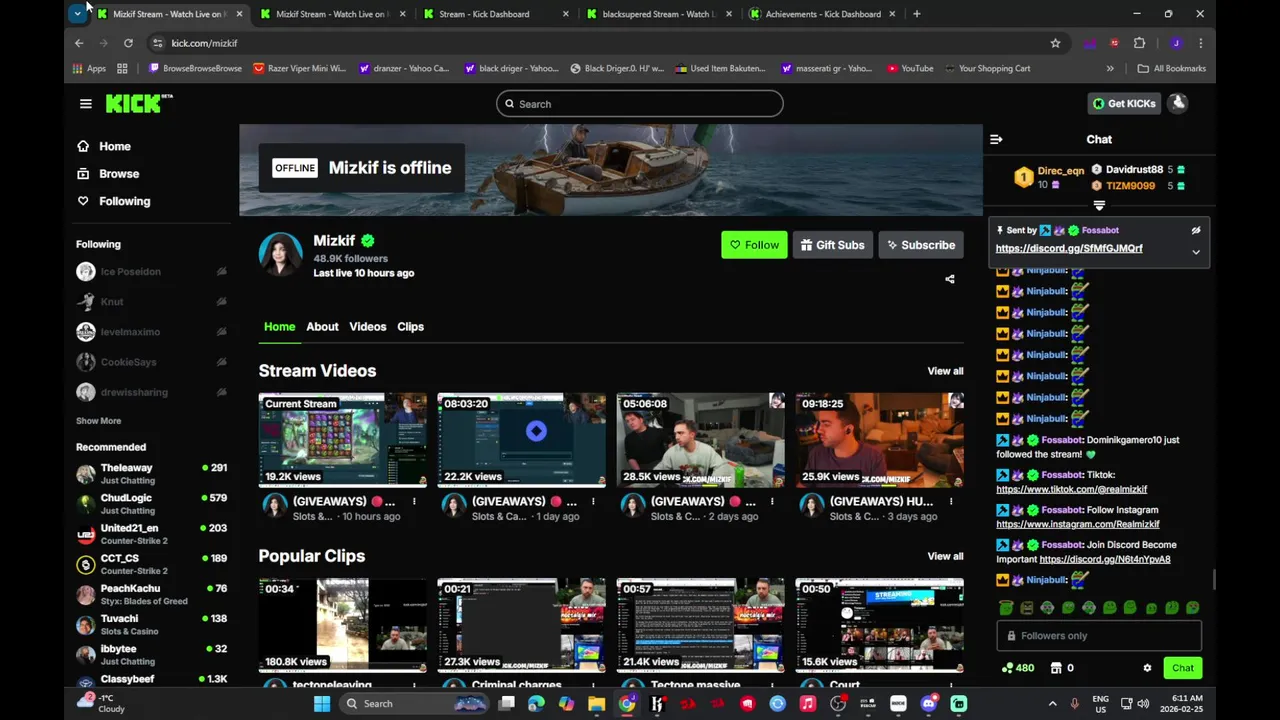Expand the chat leaderboard handle
1280x720 pixels.
coord(1099,205)
